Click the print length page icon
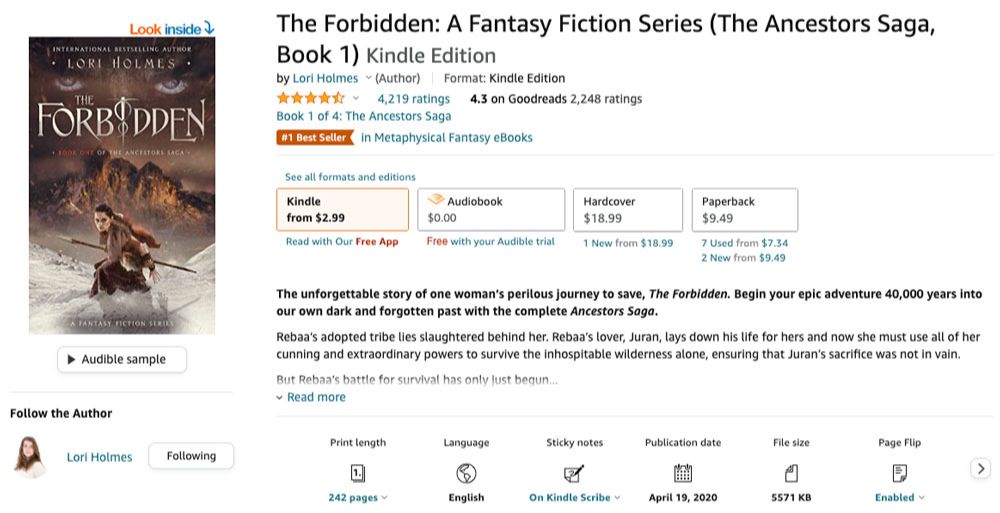Viewport: 1000px width, 513px height. click(357, 473)
